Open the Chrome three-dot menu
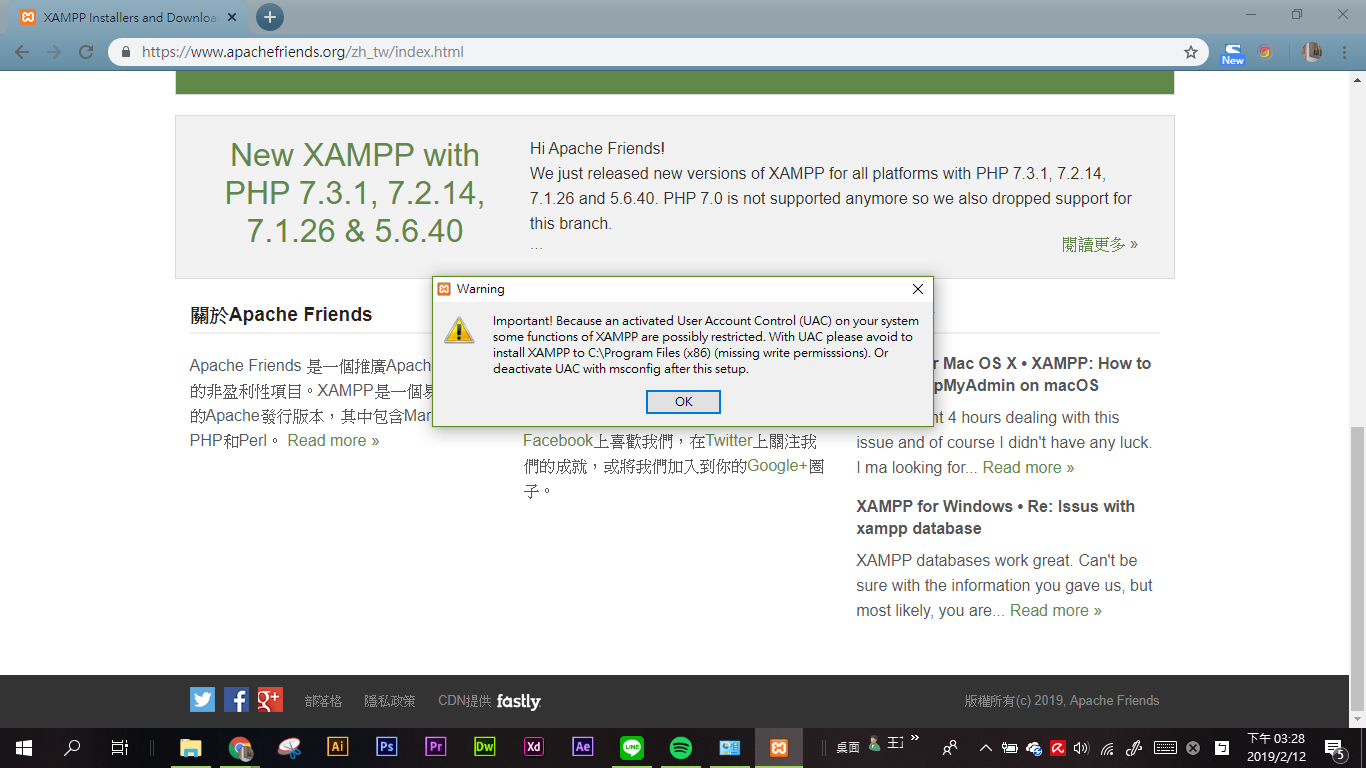This screenshot has width=1366, height=768. coord(1343,52)
